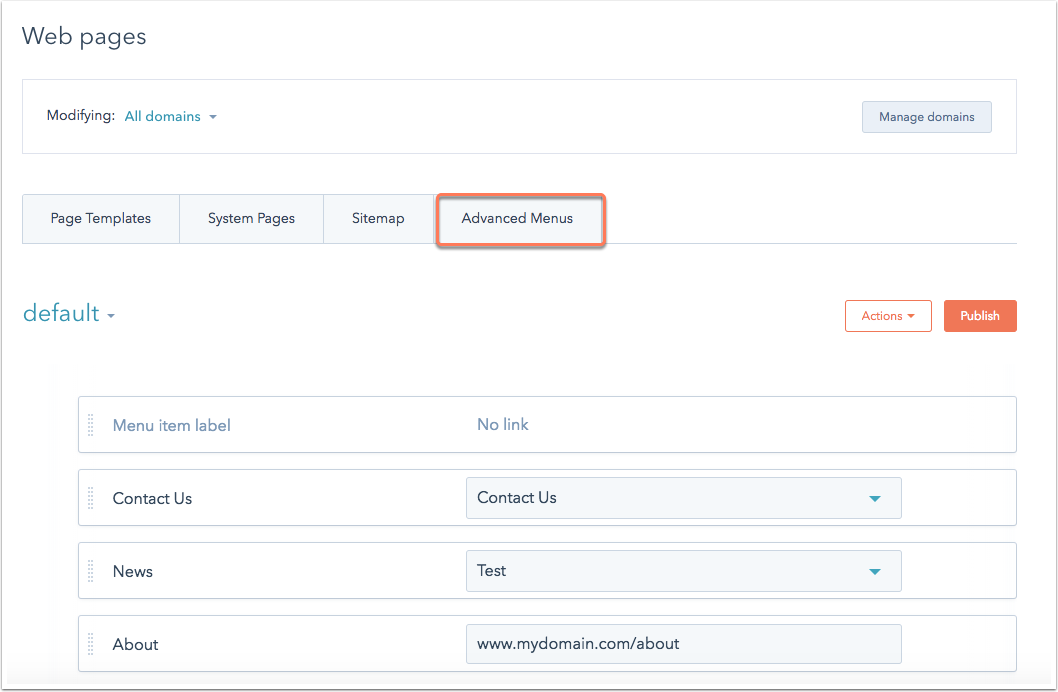Click drag handle for Menu item label row
The image size is (1058, 692).
91,425
